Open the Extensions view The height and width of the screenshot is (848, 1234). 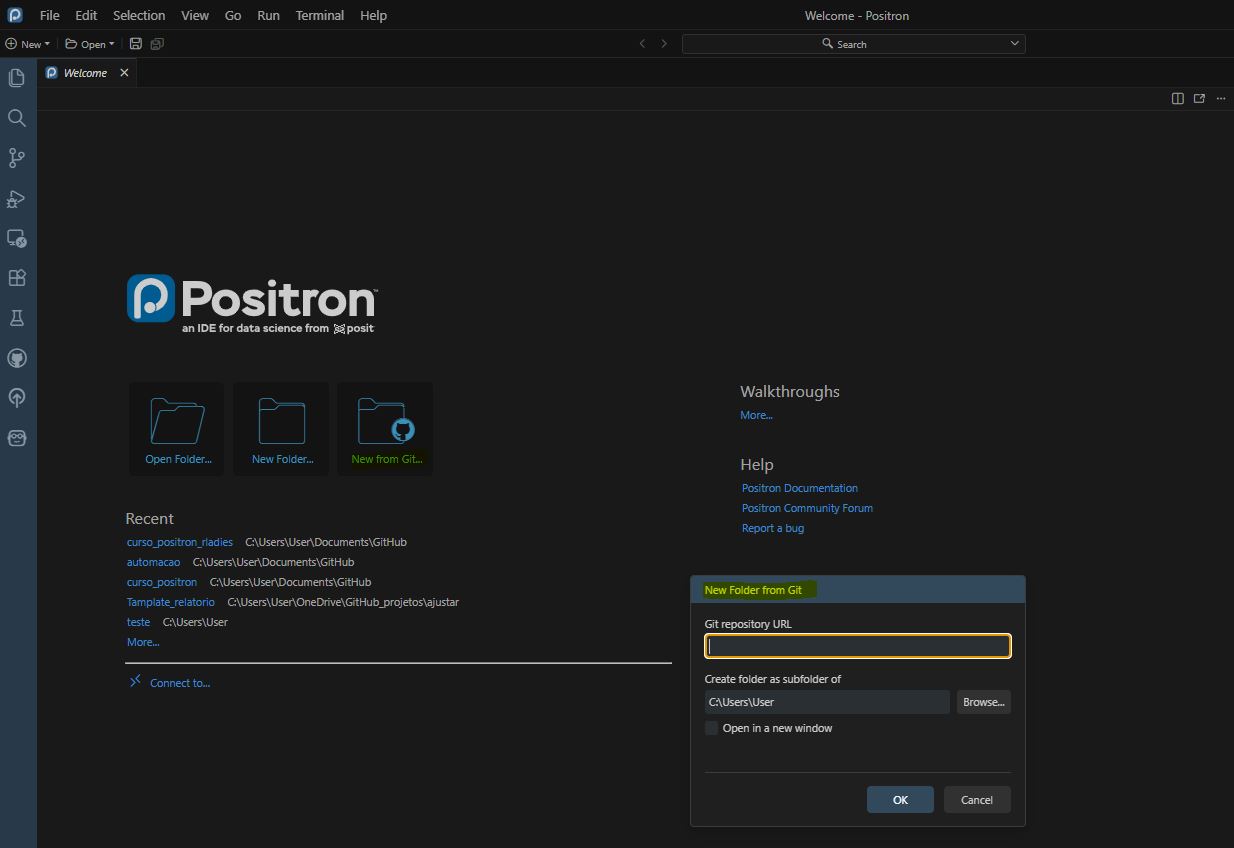click(16, 278)
